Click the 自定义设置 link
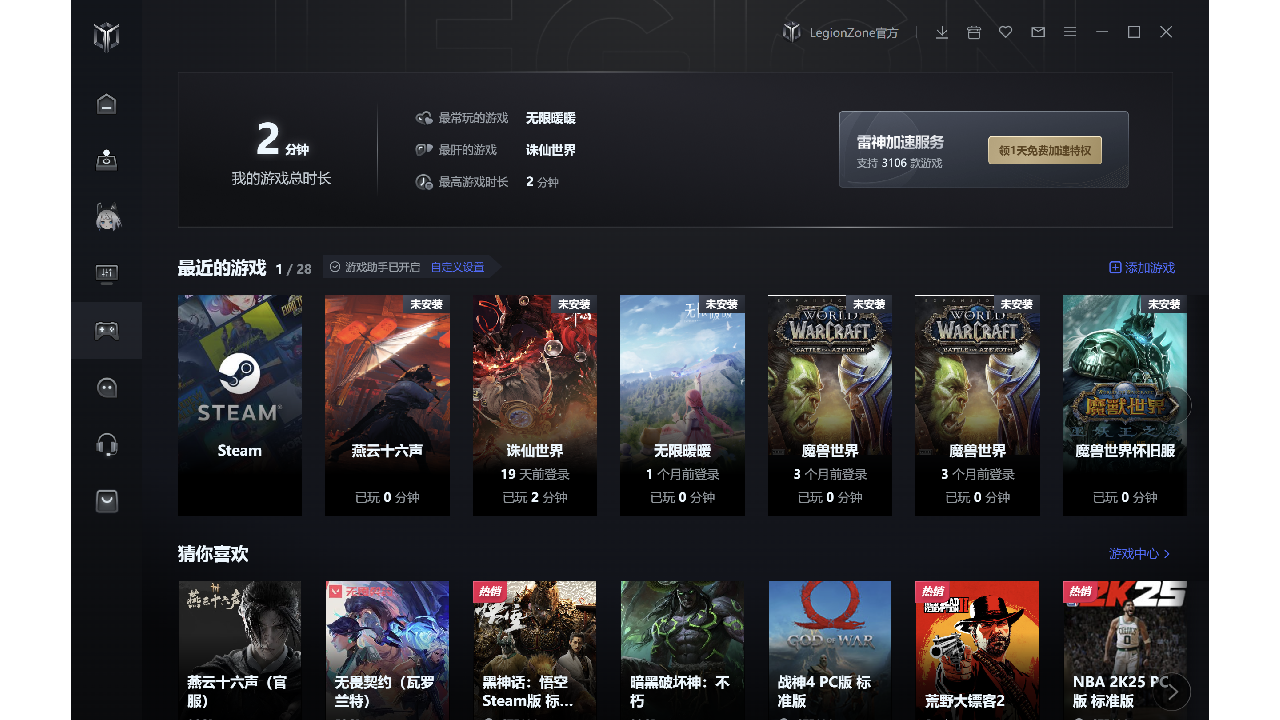Screen dimensions: 1280x720 click(x=457, y=268)
